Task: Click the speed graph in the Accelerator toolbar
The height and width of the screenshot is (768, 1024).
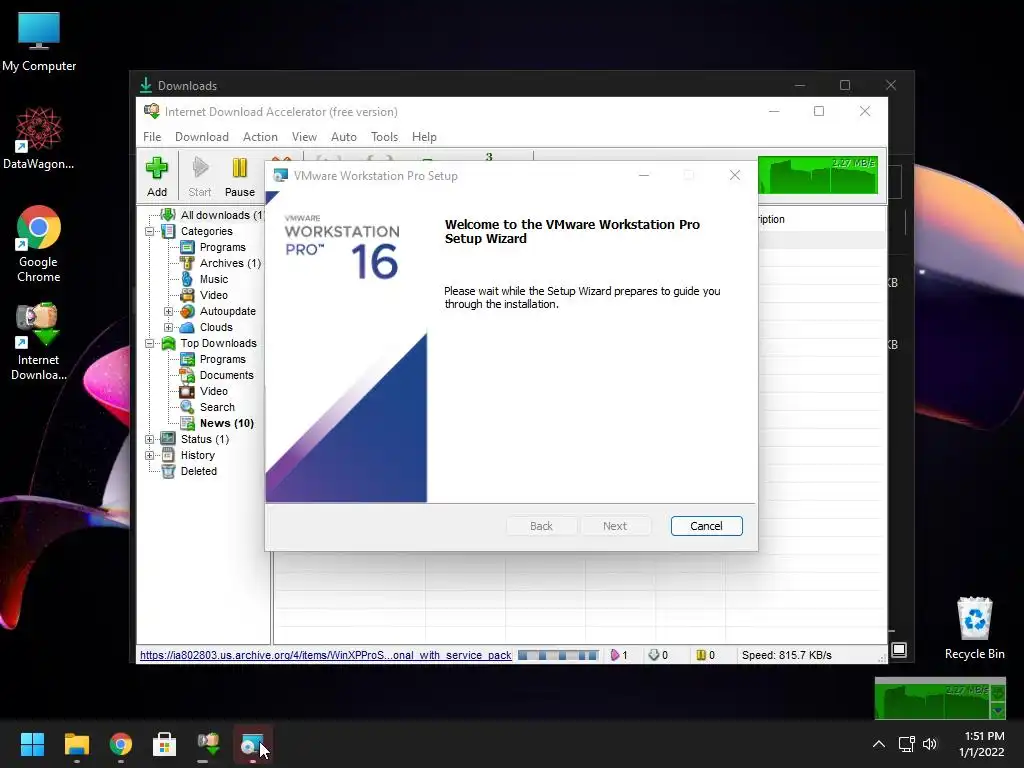Action: click(818, 174)
